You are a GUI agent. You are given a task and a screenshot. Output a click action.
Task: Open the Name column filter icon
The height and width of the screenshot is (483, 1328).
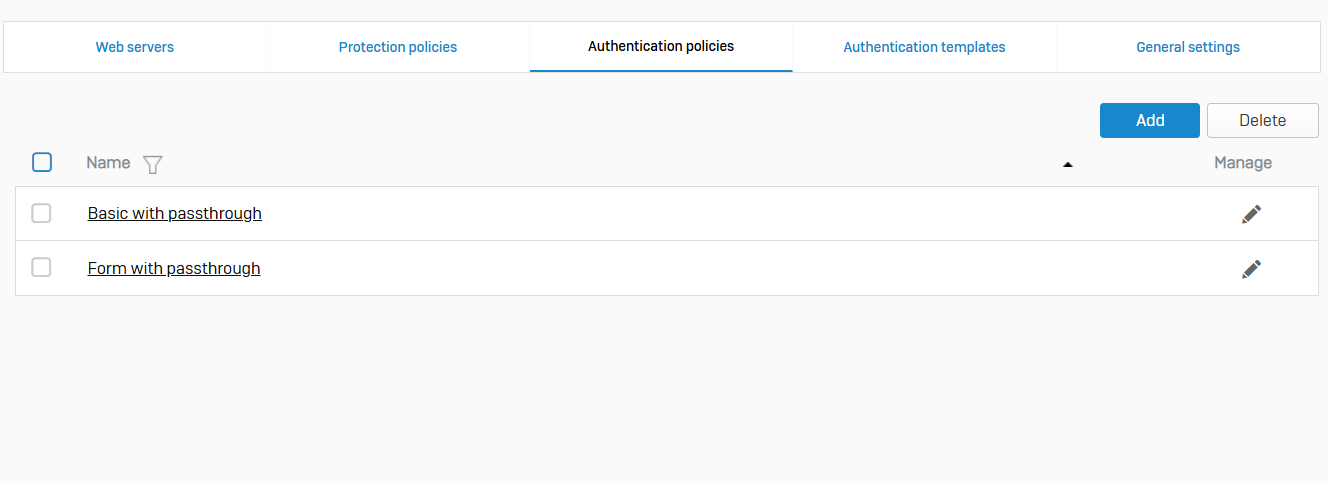pos(152,164)
